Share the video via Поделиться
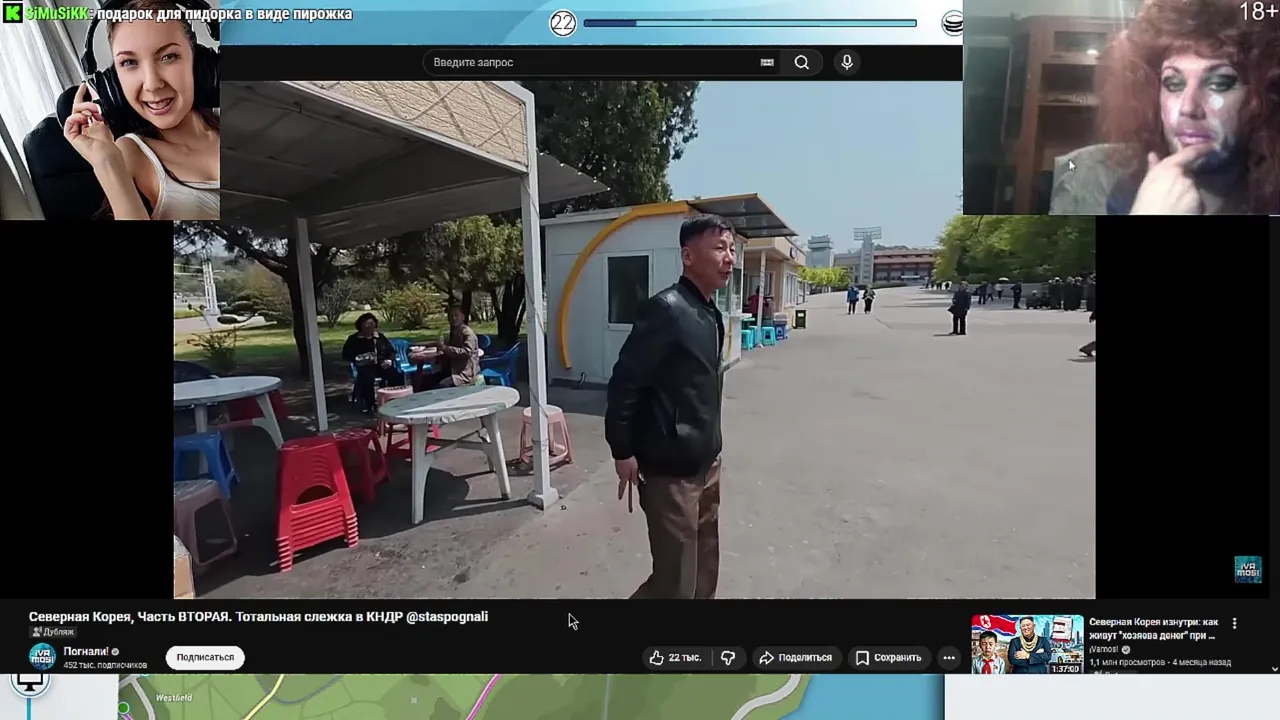The width and height of the screenshot is (1280, 720). click(x=795, y=657)
